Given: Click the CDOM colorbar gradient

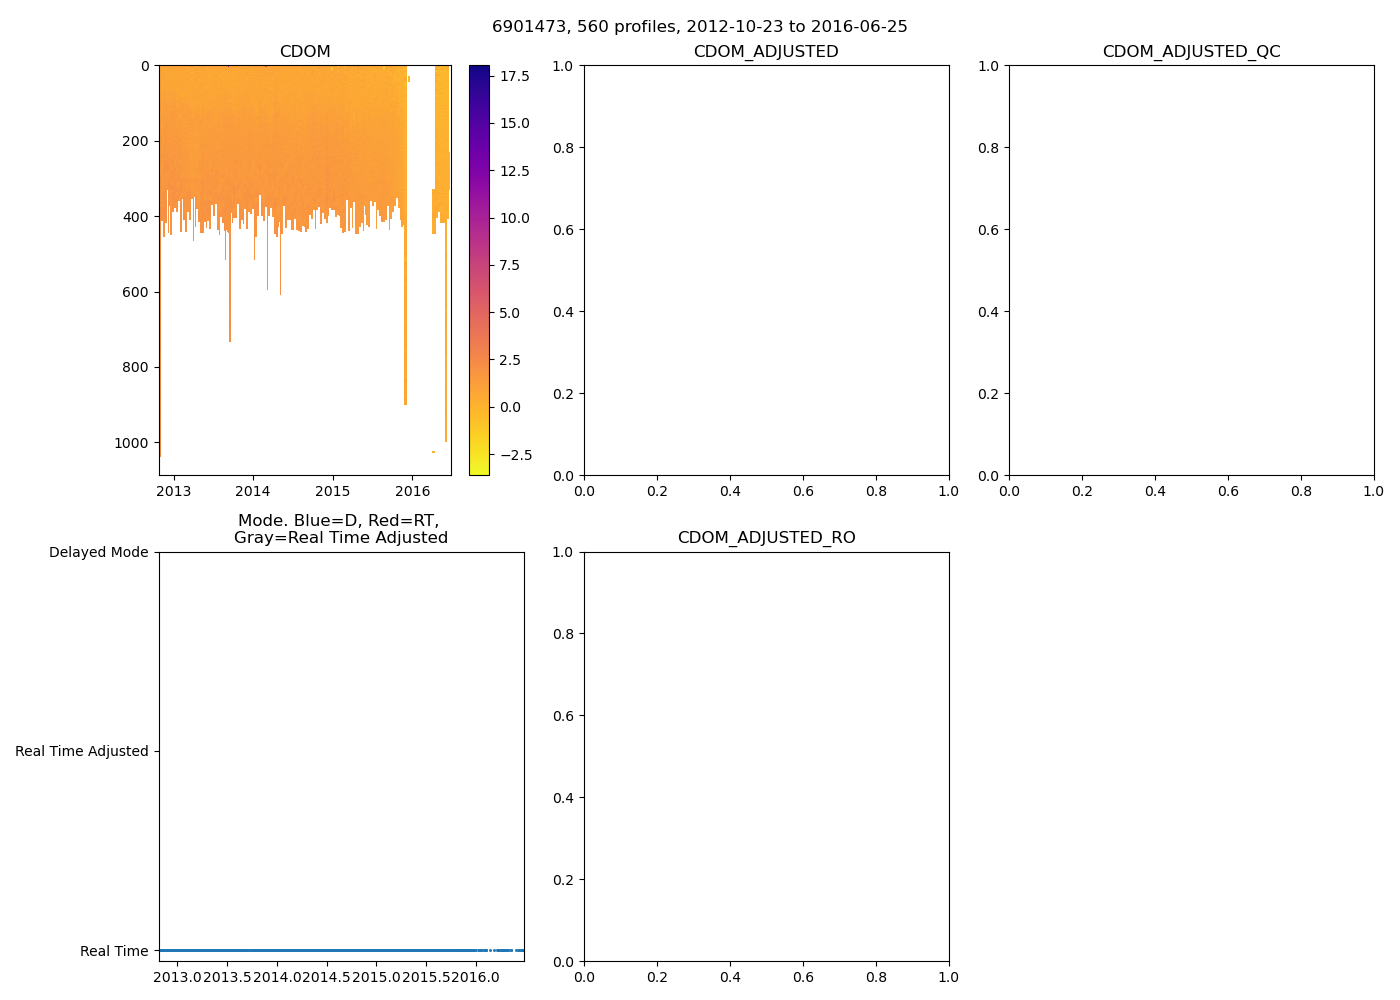Looking at the screenshot, I should 479,270.
